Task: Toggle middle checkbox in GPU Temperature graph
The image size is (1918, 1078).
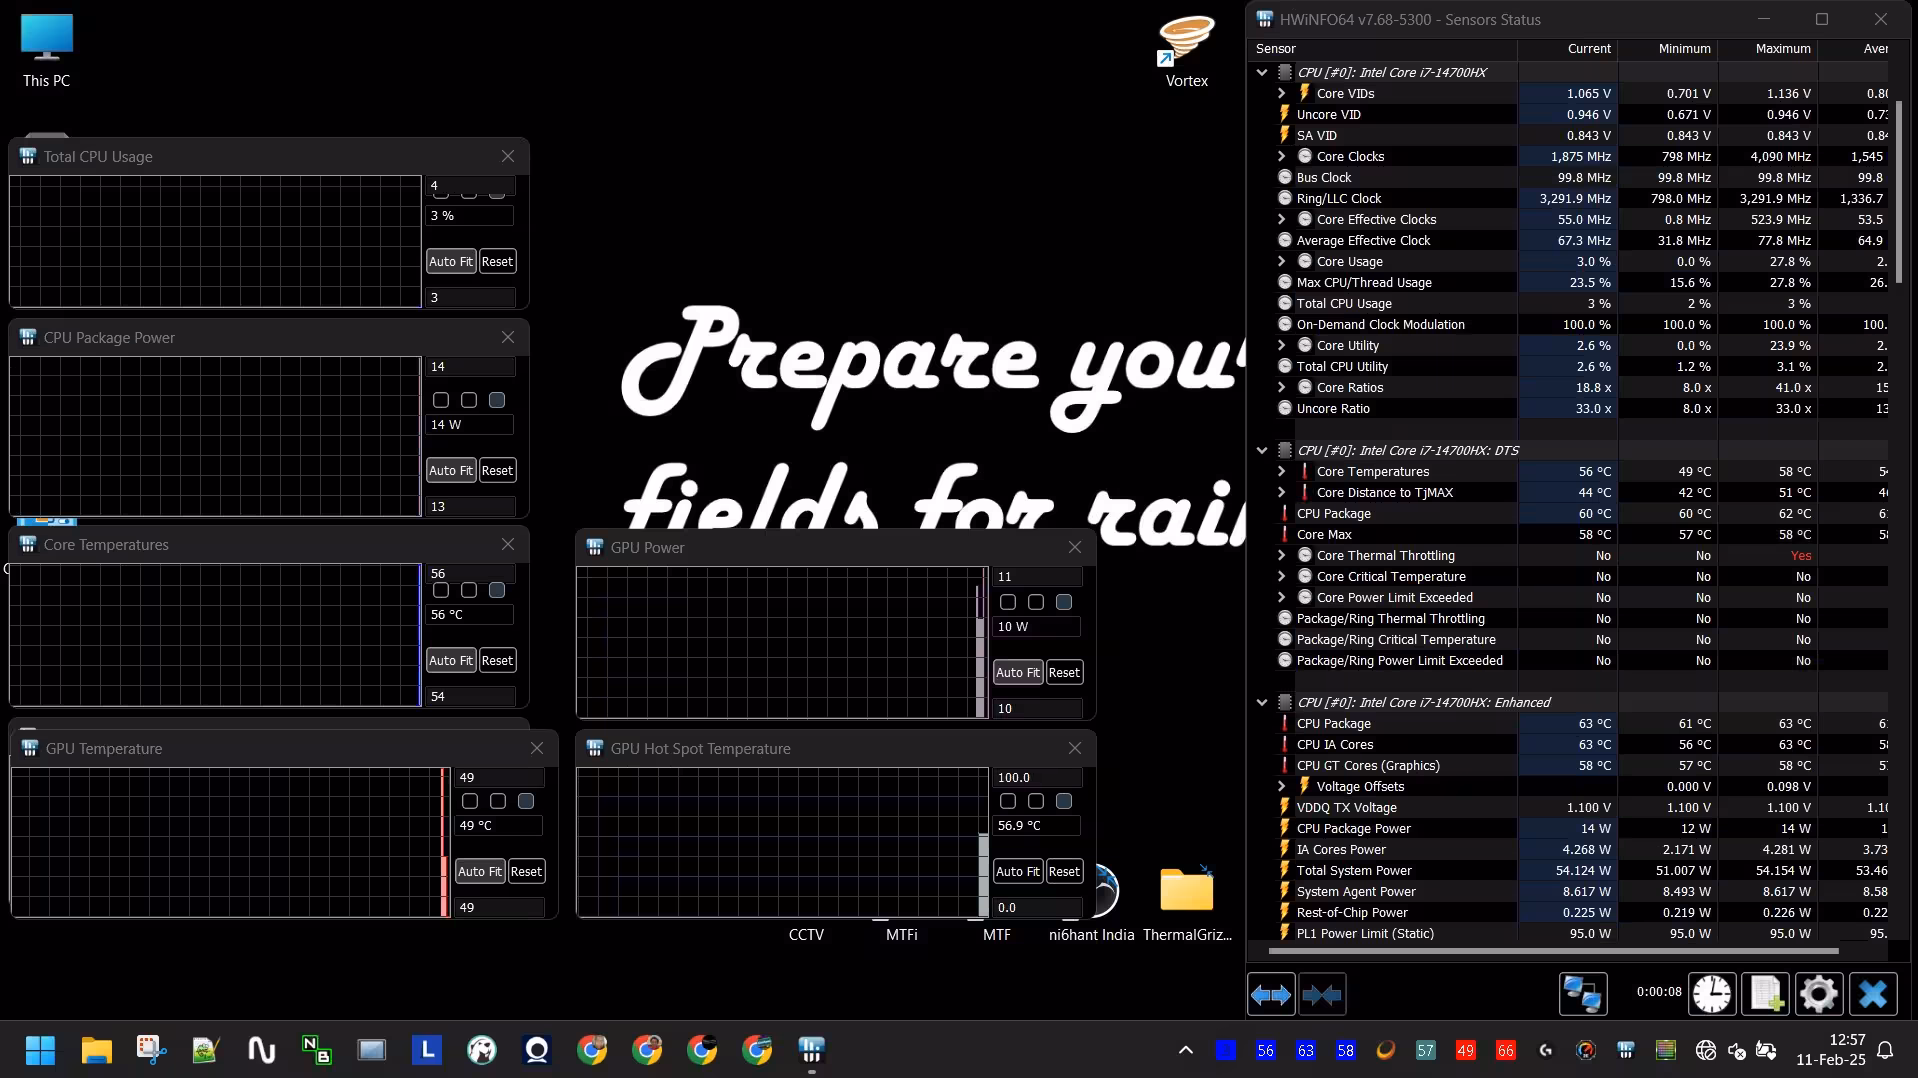Action: point(498,801)
